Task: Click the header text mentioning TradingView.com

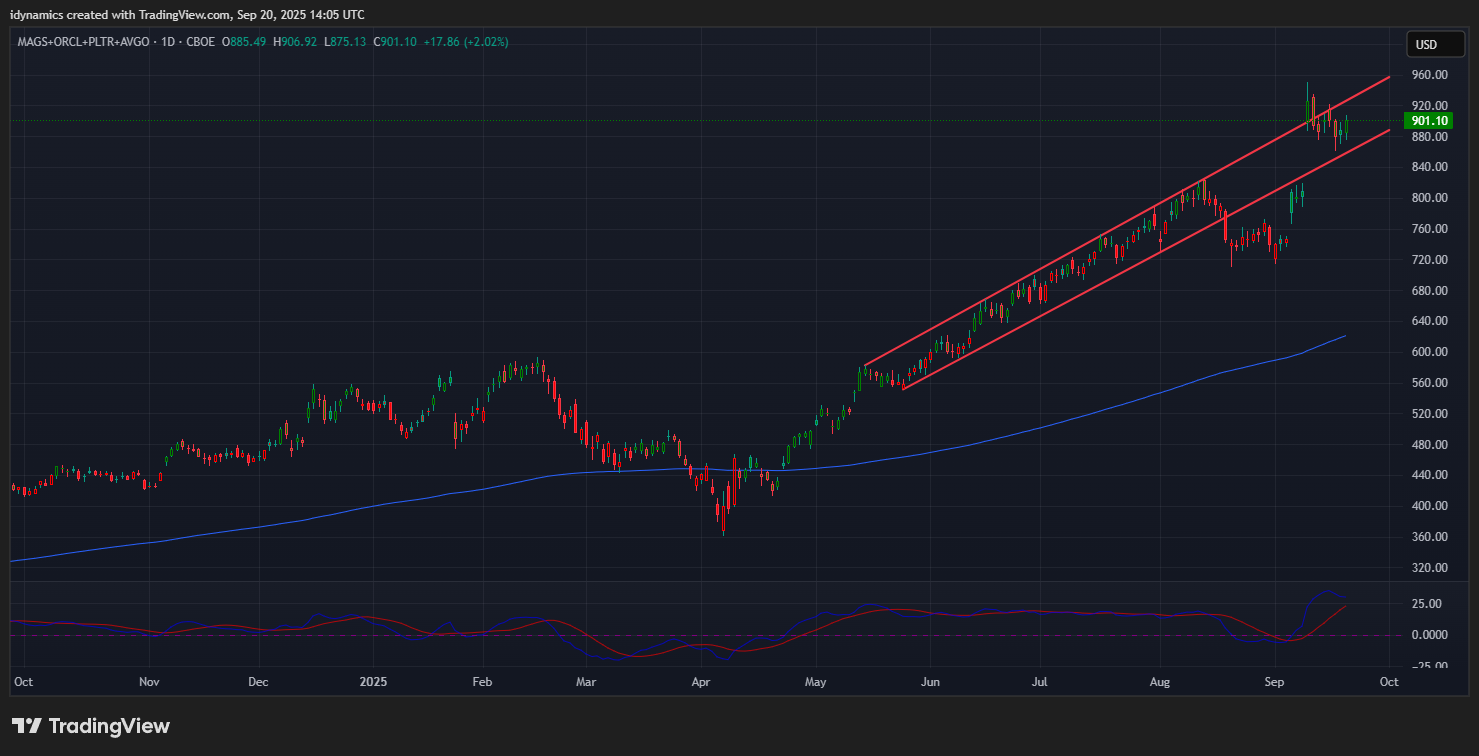Action: [x=188, y=14]
